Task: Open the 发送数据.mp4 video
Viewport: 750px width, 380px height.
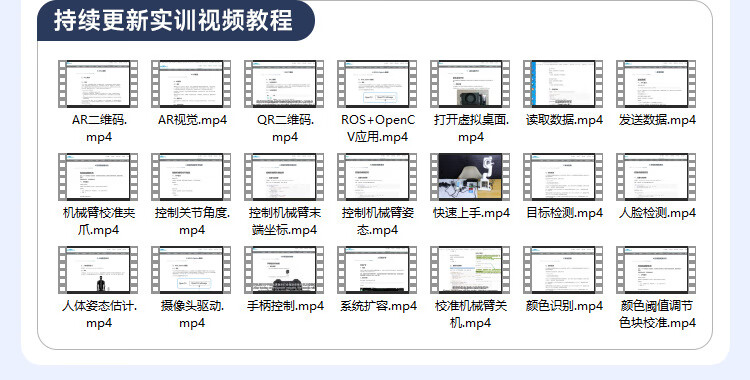Action: [x=656, y=84]
